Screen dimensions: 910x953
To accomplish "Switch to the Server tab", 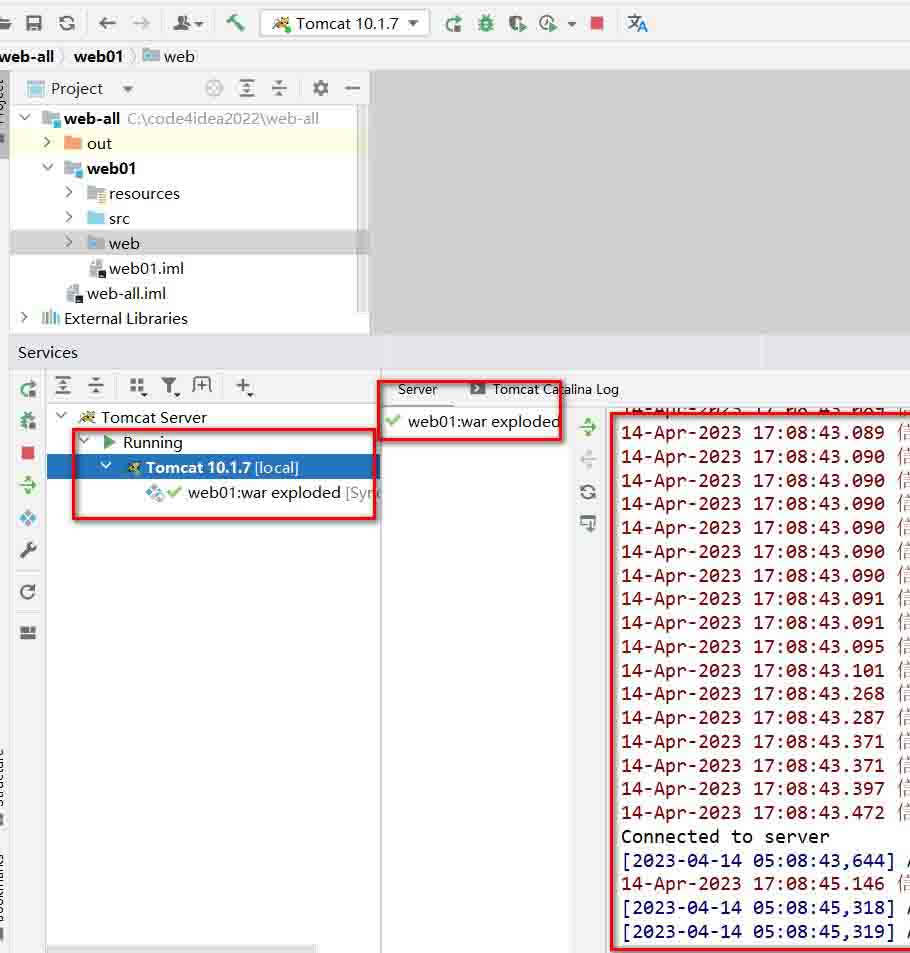I will coord(417,390).
